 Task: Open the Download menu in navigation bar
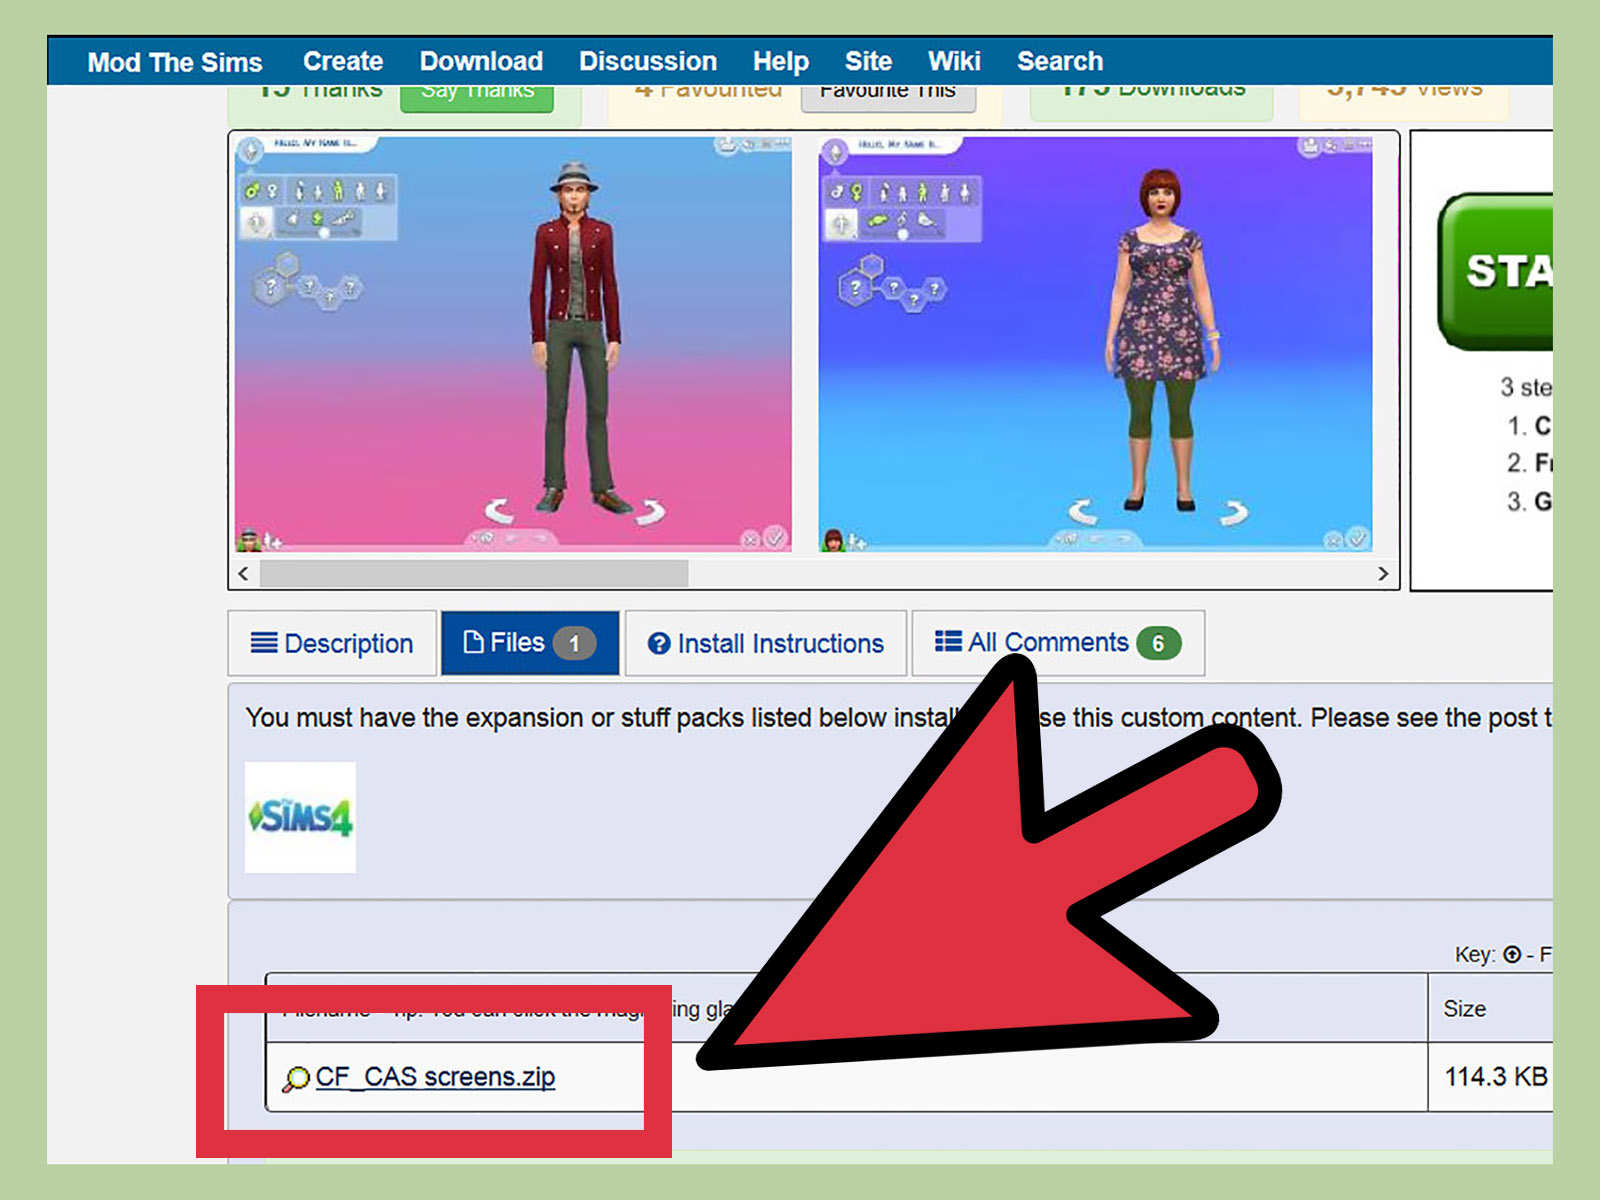[x=481, y=62]
